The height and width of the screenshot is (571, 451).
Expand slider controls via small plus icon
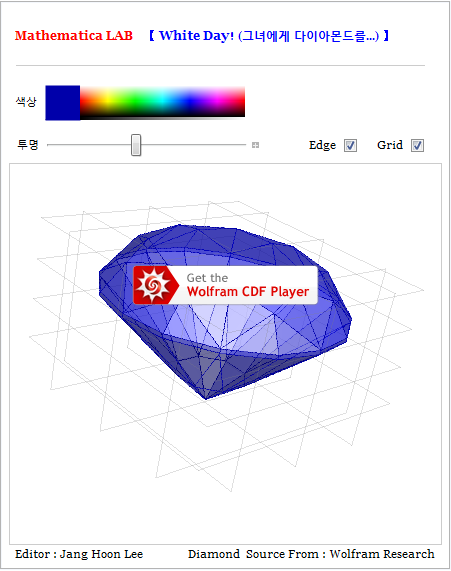point(255,145)
